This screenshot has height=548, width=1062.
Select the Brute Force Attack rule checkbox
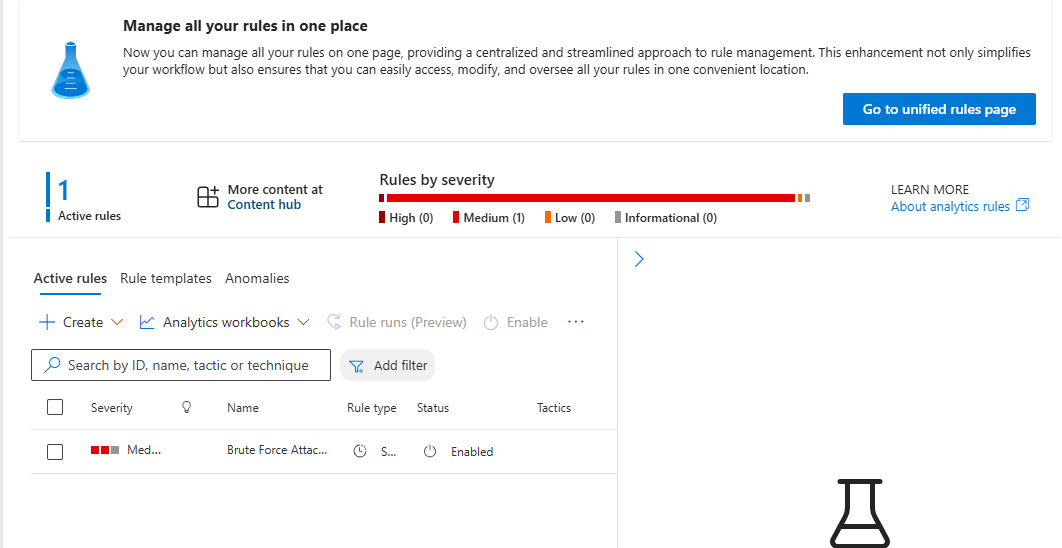click(55, 452)
